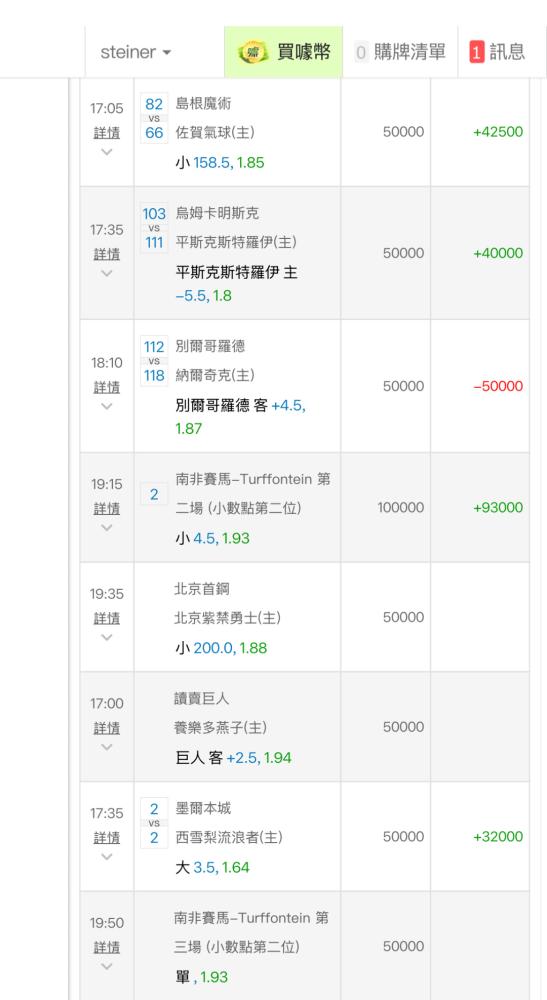Screen dimensions: 547x1000
Task: Open 詳情 for the 18:10 別爾哥羅德 game
Action: click(106, 387)
